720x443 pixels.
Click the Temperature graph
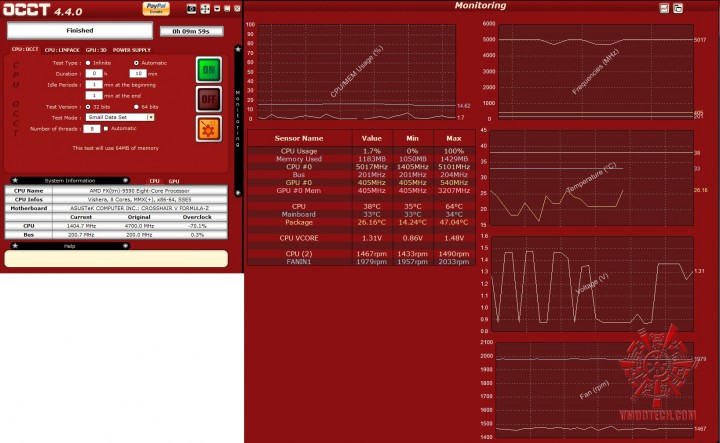pyautogui.click(x=592, y=178)
